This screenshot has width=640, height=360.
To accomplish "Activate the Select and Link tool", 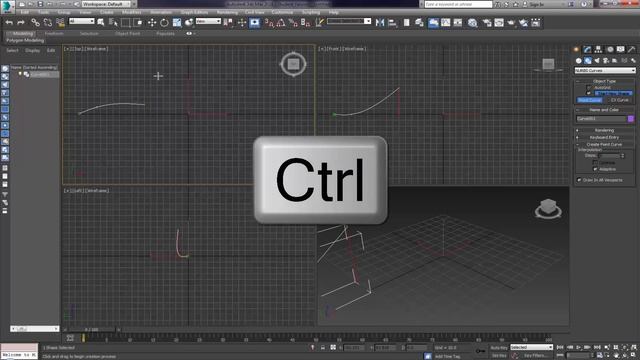I will [x=36, y=22].
